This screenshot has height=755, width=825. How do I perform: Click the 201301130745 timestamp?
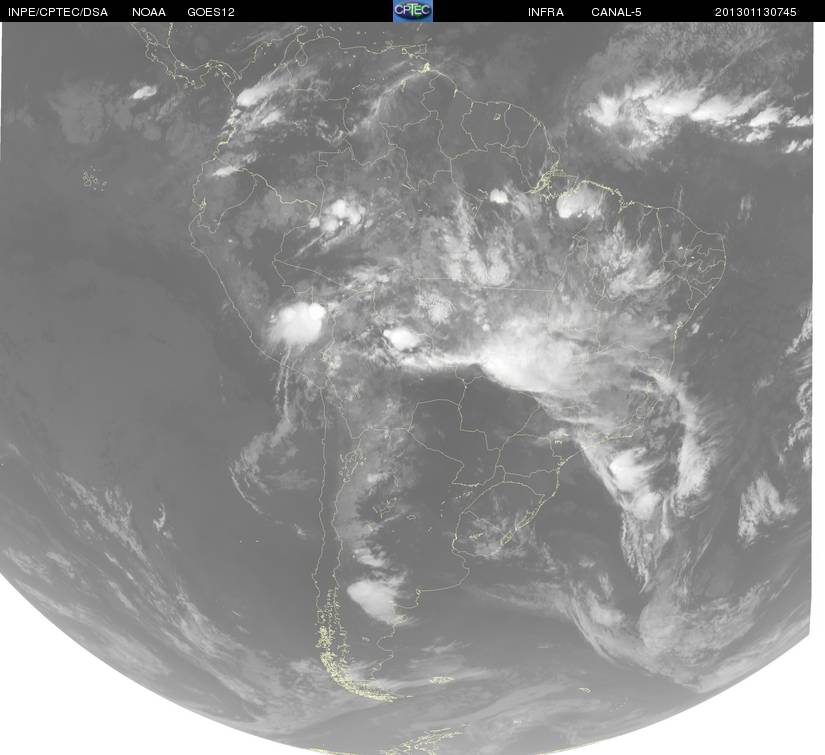coord(756,12)
